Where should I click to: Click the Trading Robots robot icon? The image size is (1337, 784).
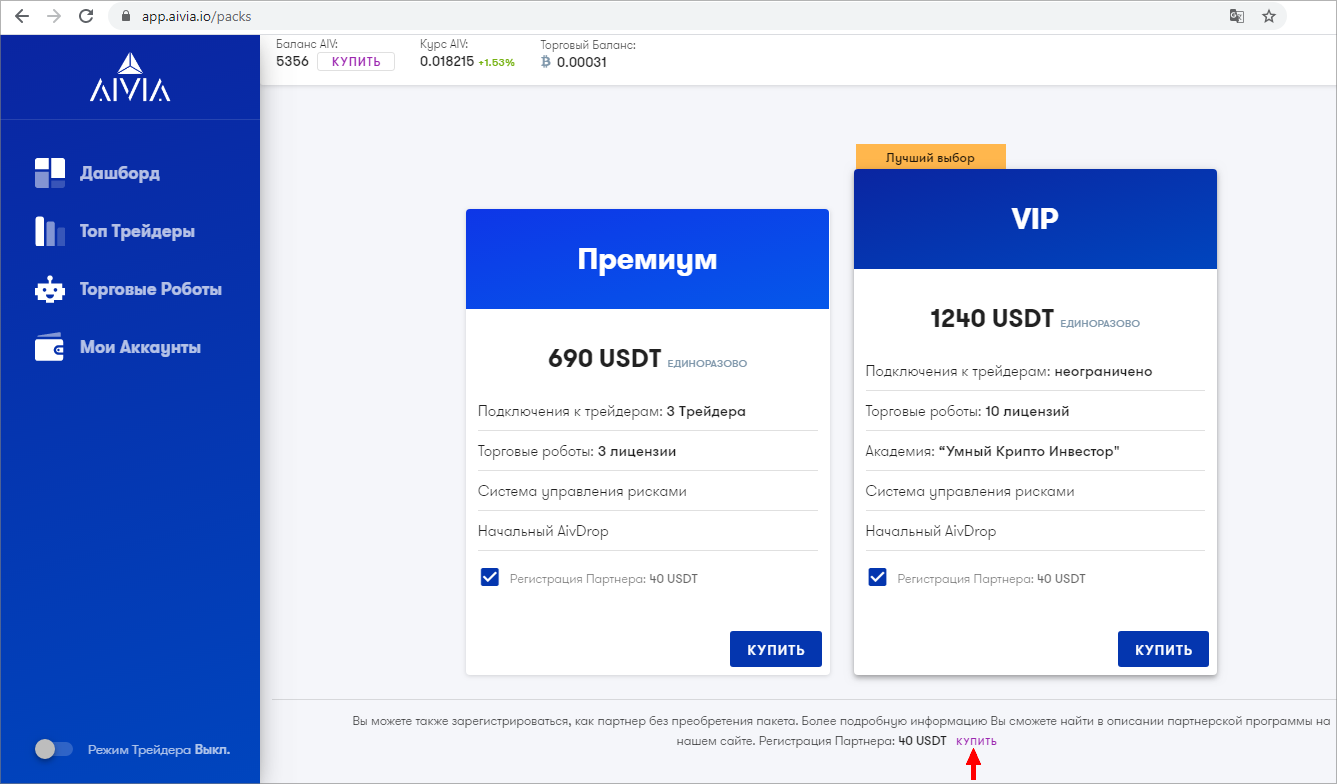tap(49, 290)
